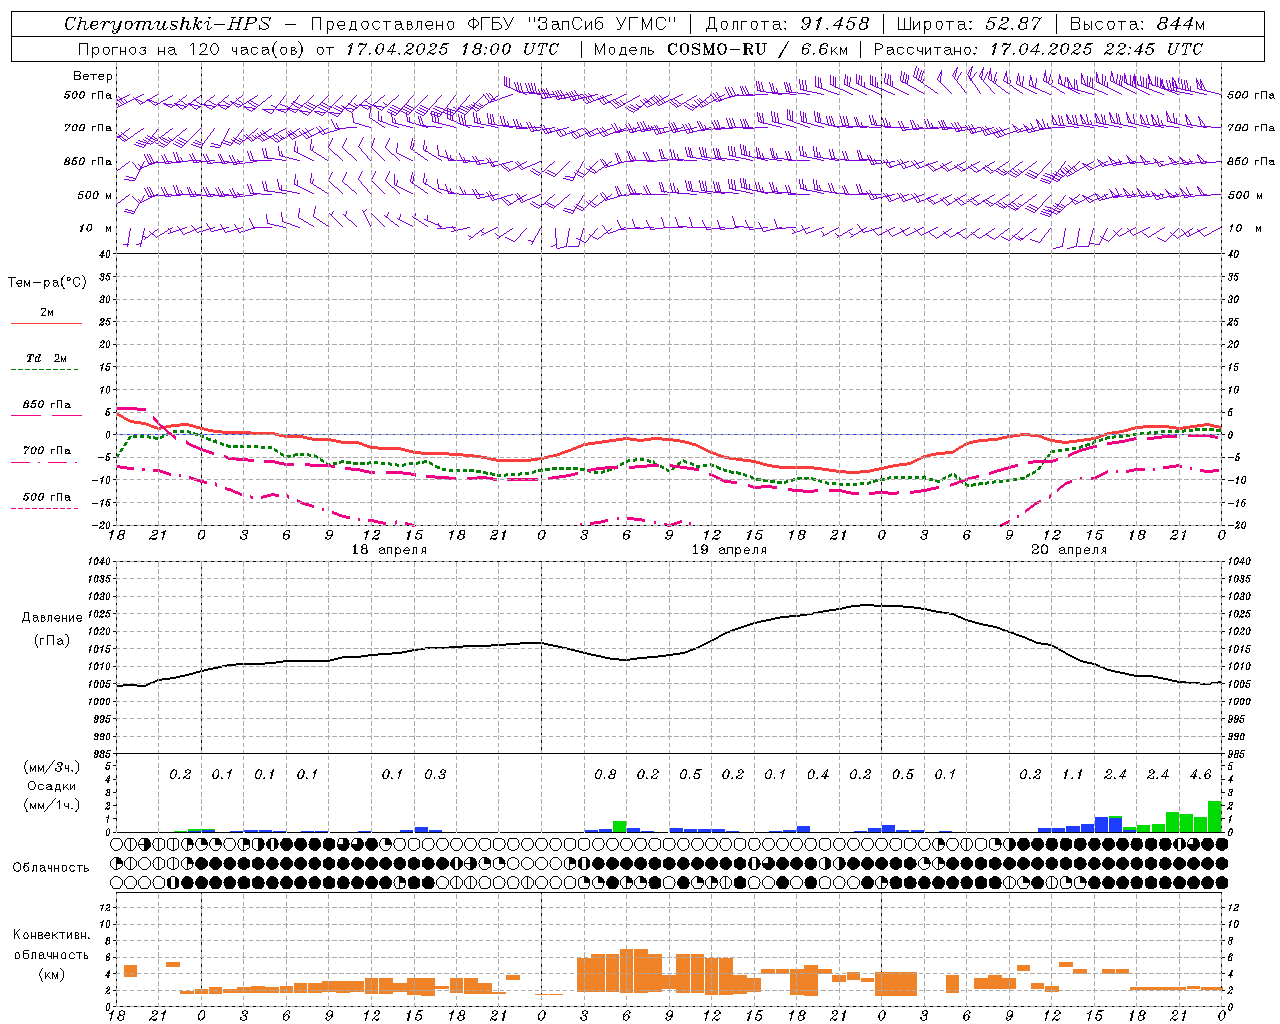Select the Давление pressure panel label
The image size is (1280, 1024).
tap(52, 618)
